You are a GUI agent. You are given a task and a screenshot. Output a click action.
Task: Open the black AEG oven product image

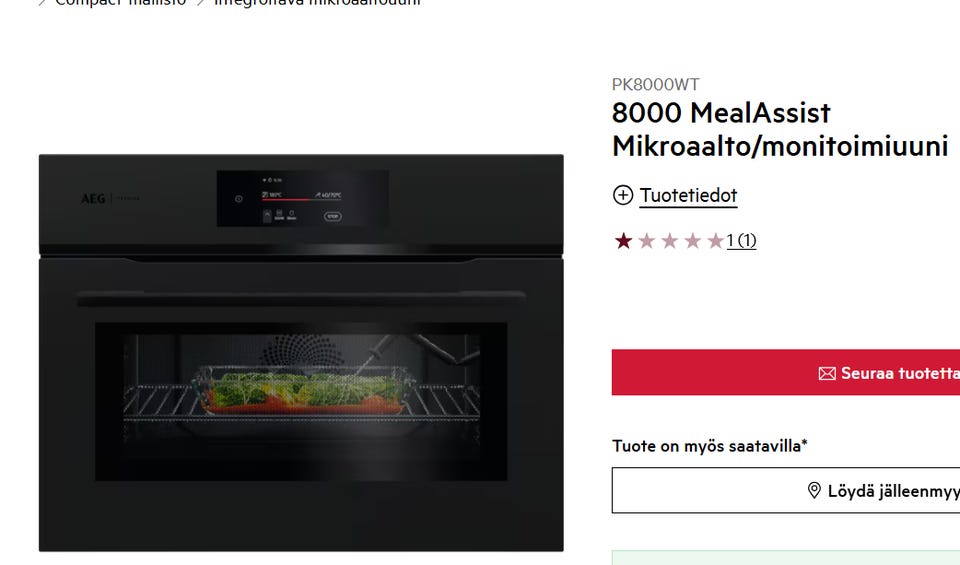click(301, 353)
